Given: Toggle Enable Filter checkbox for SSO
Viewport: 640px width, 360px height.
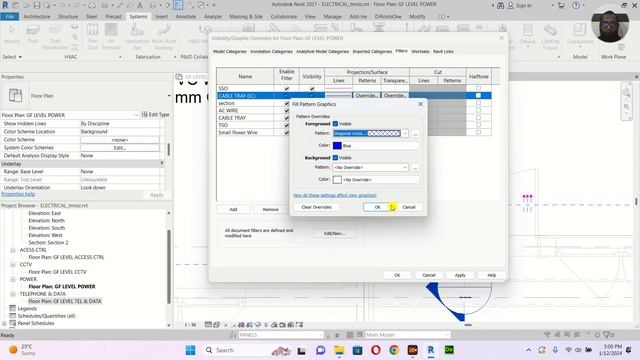Looking at the screenshot, I should tap(287, 89).
